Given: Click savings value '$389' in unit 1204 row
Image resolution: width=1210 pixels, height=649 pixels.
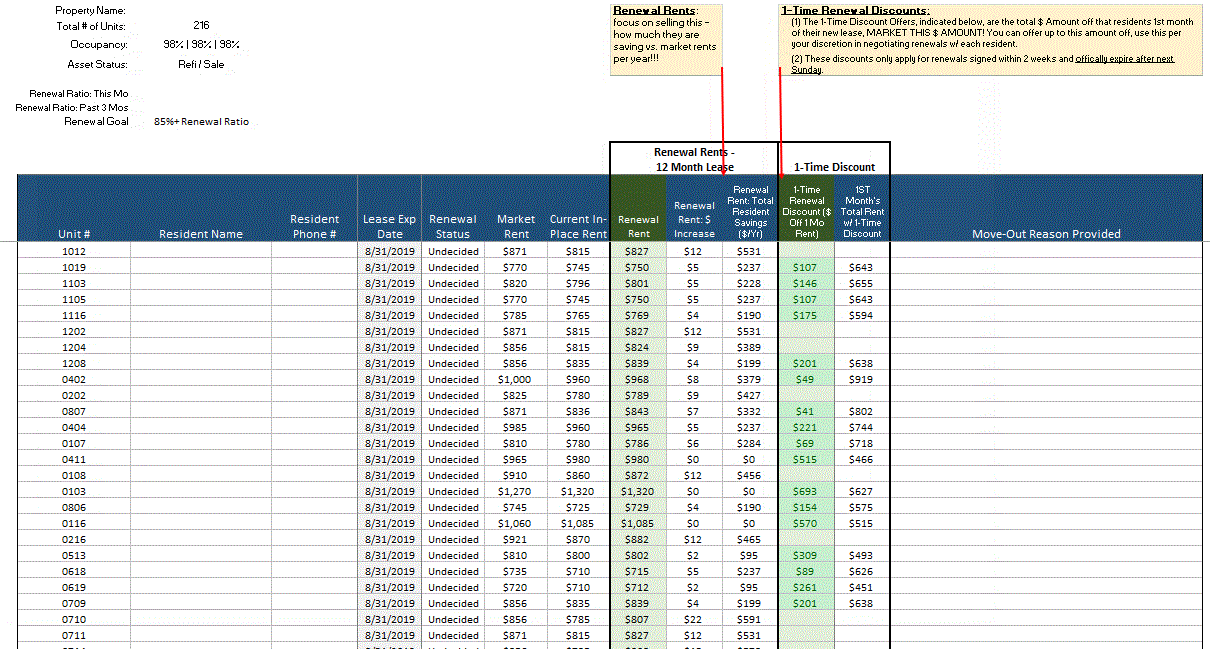Looking at the screenshot, I should (x=750, y=347).
